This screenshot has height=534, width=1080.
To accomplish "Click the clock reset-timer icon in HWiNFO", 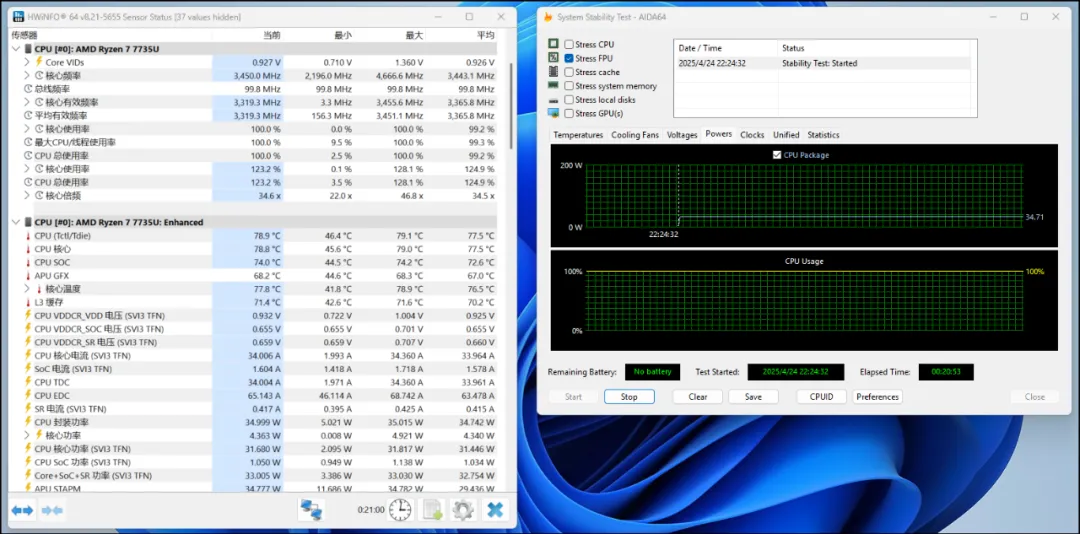I will coord(399,511).
